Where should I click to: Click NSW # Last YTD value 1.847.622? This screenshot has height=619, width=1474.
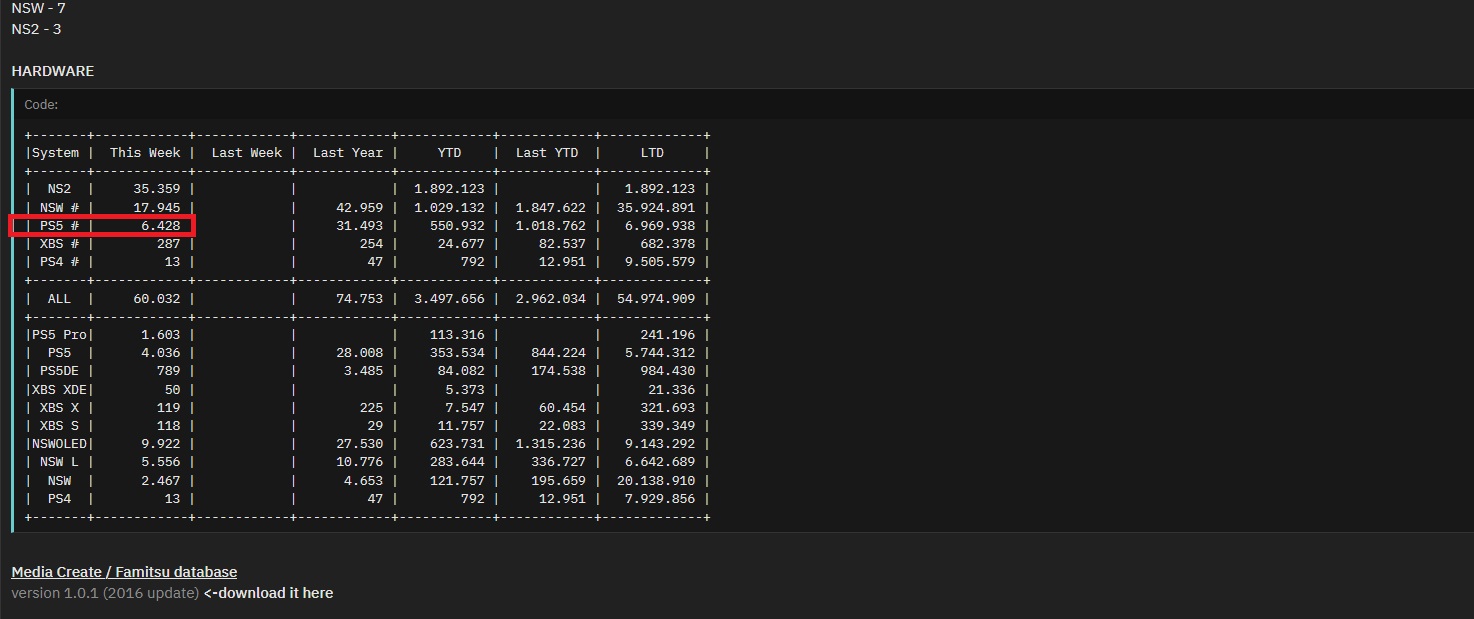coord(550,207)
